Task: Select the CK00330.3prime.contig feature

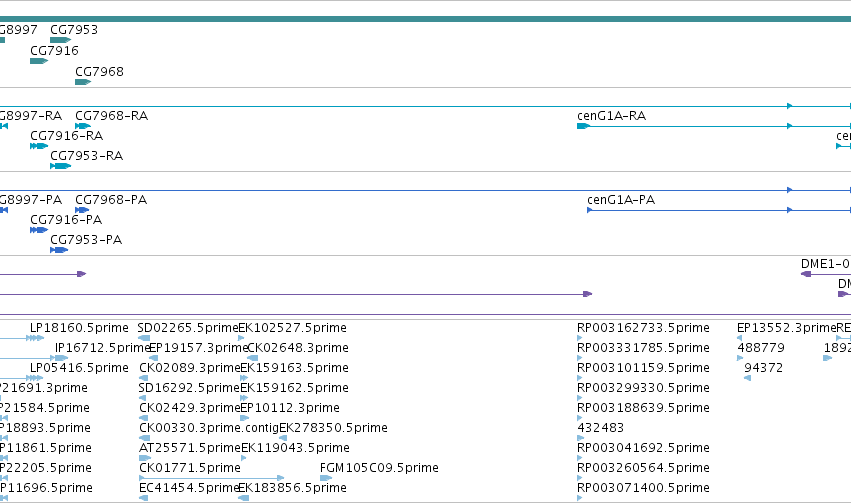Action: click(x=209, y=428)
